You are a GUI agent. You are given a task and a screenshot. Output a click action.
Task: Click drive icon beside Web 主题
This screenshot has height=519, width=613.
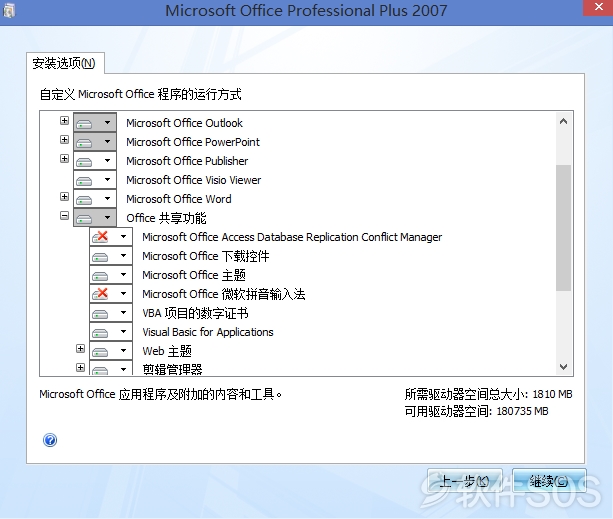[x=100, y=352]
